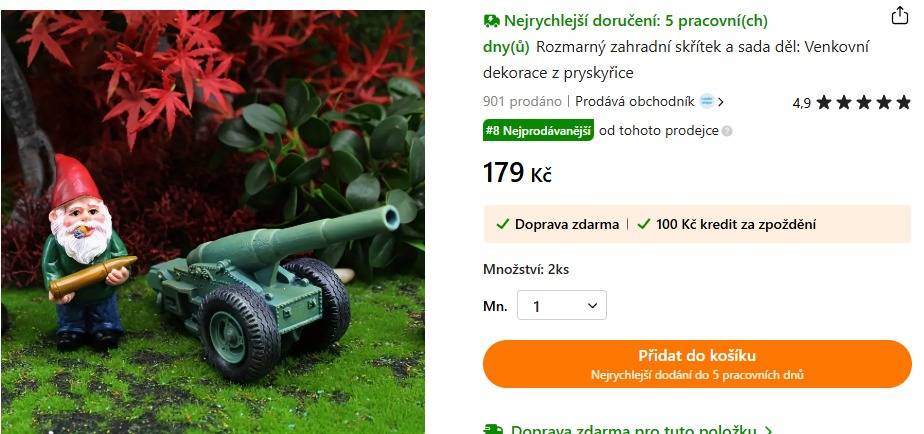This screenshot has height=434, width=924.
Task: Click the checkmark beside 100 Kč kredit
Action: tap(644, 224)
